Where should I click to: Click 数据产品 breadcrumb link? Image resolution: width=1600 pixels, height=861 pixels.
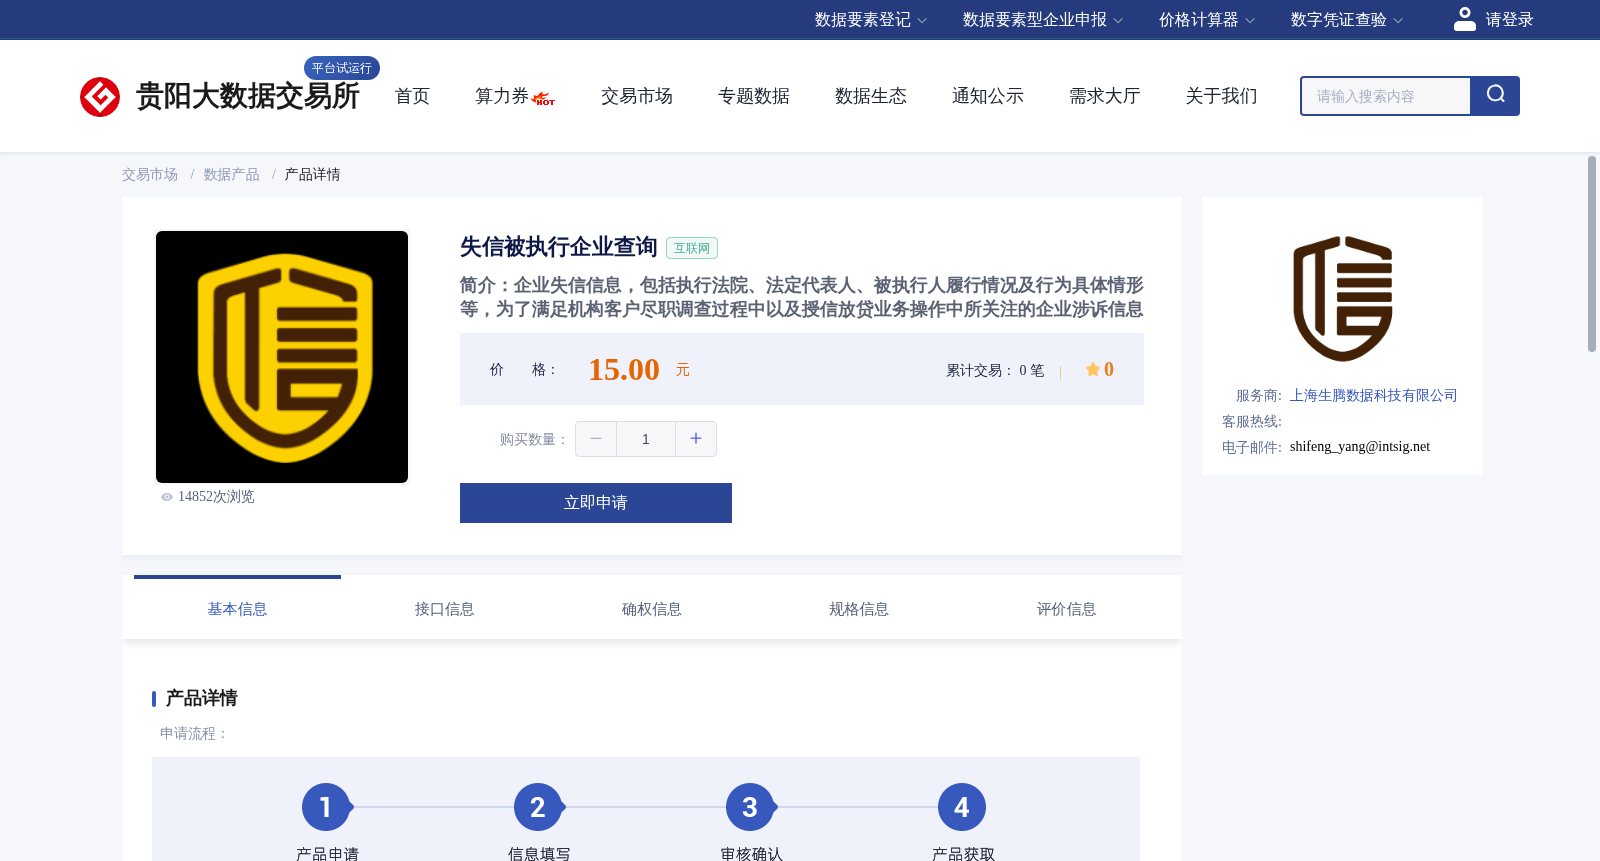click(231, 175)
